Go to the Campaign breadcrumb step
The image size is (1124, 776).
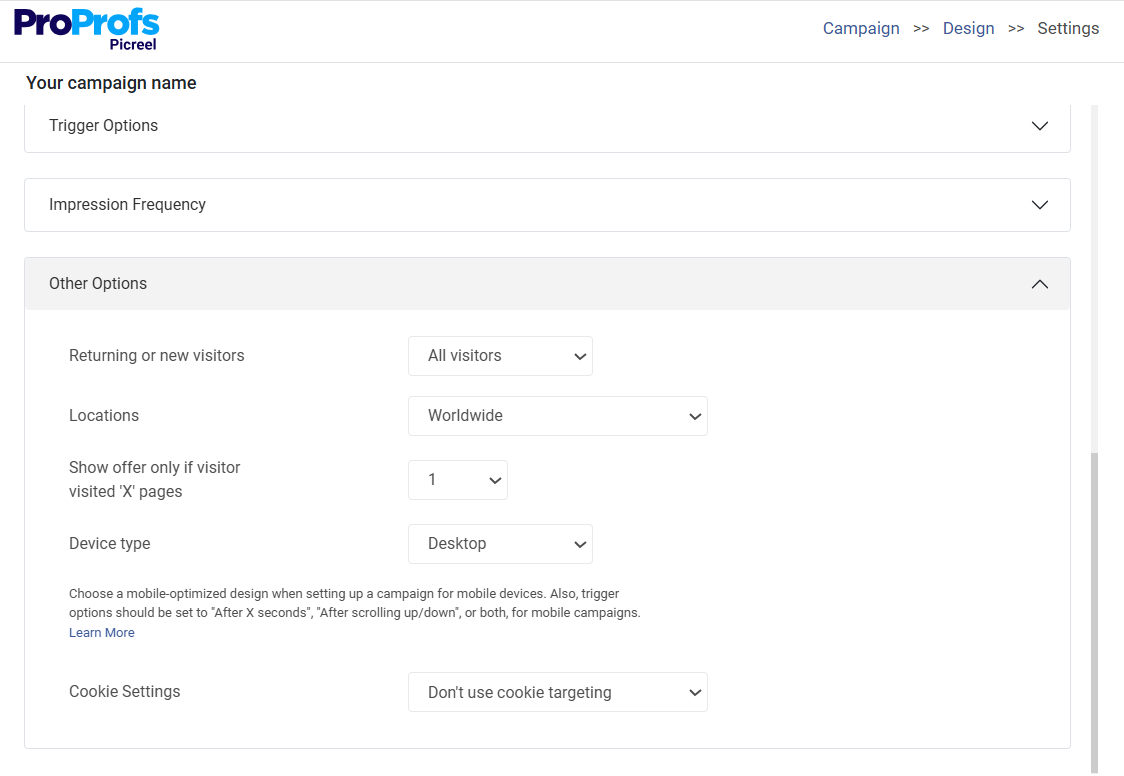(x=861, y=29)
